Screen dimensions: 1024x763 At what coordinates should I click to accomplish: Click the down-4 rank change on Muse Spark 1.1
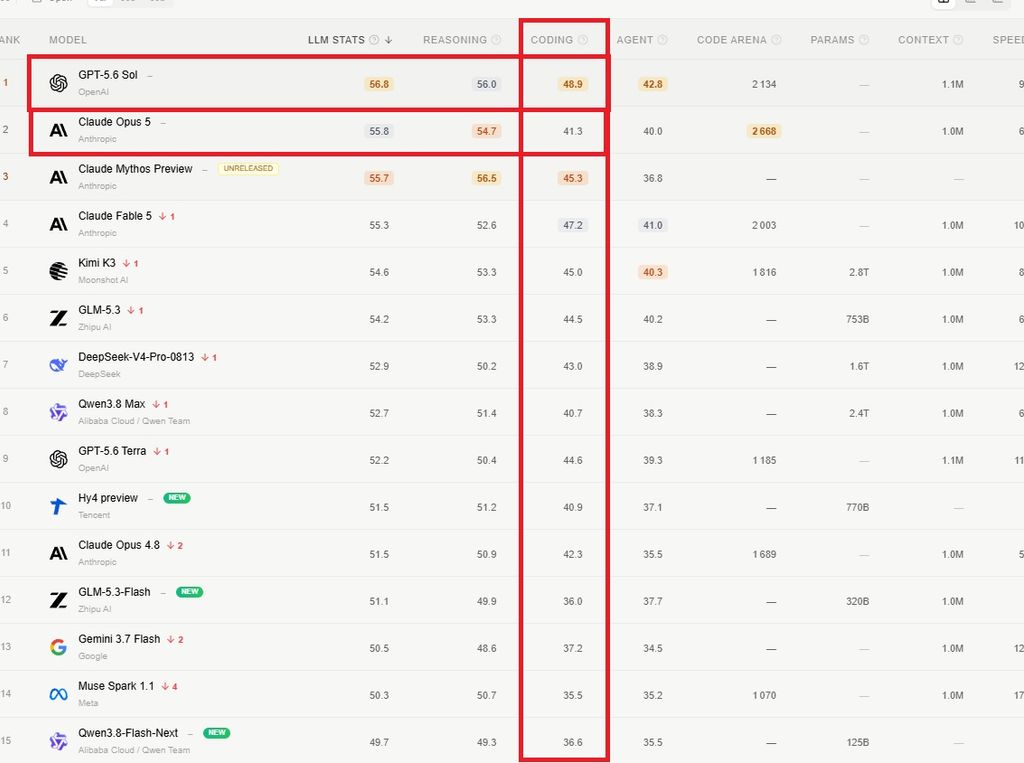point(170,686)
